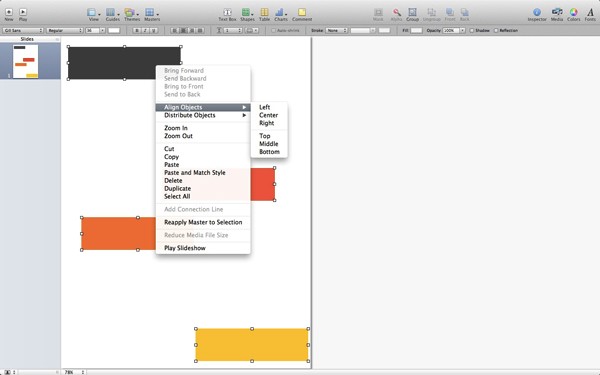
Task: Click the Fill color well
Action: (416, 30)
